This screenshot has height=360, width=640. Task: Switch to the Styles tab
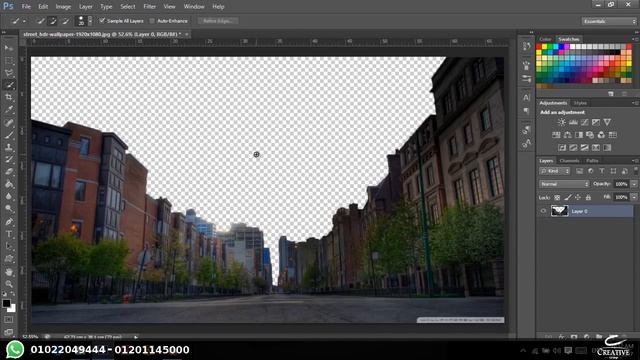point(580,103)
